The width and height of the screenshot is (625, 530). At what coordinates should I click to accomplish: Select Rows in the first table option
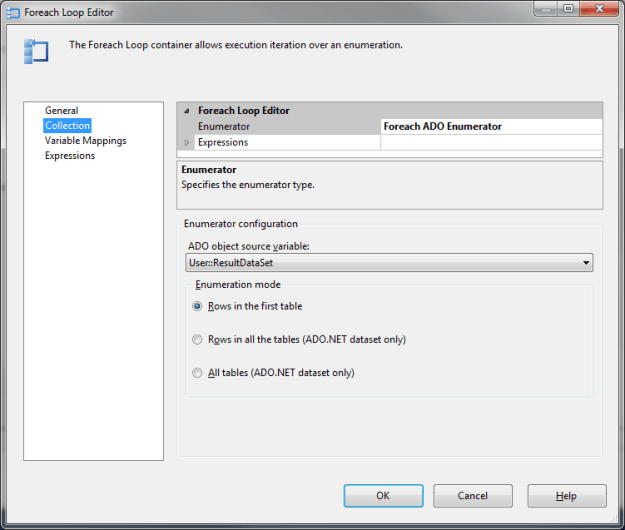click(x=197, y=306)
